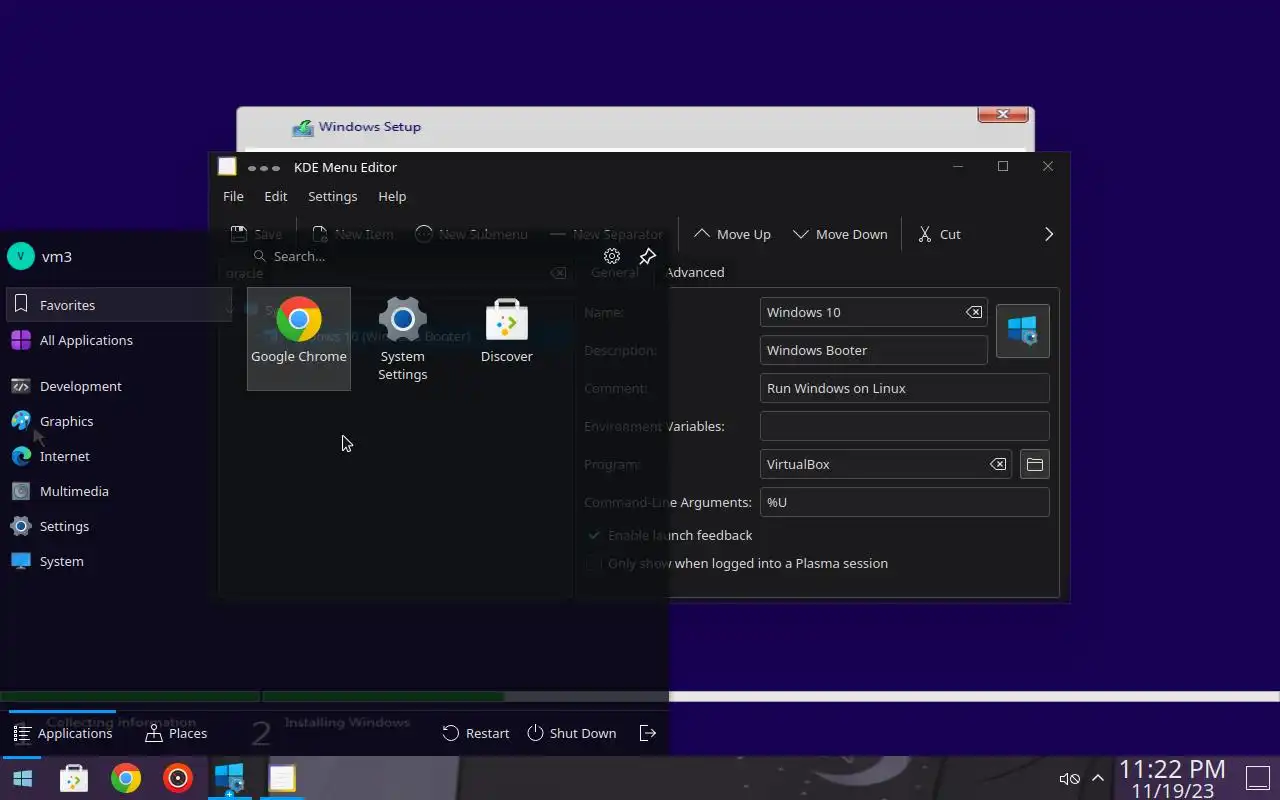Switch to VirtualBox Windows task in taskbar
Screen dimensions: 1280x800
[x=229, y=778]
